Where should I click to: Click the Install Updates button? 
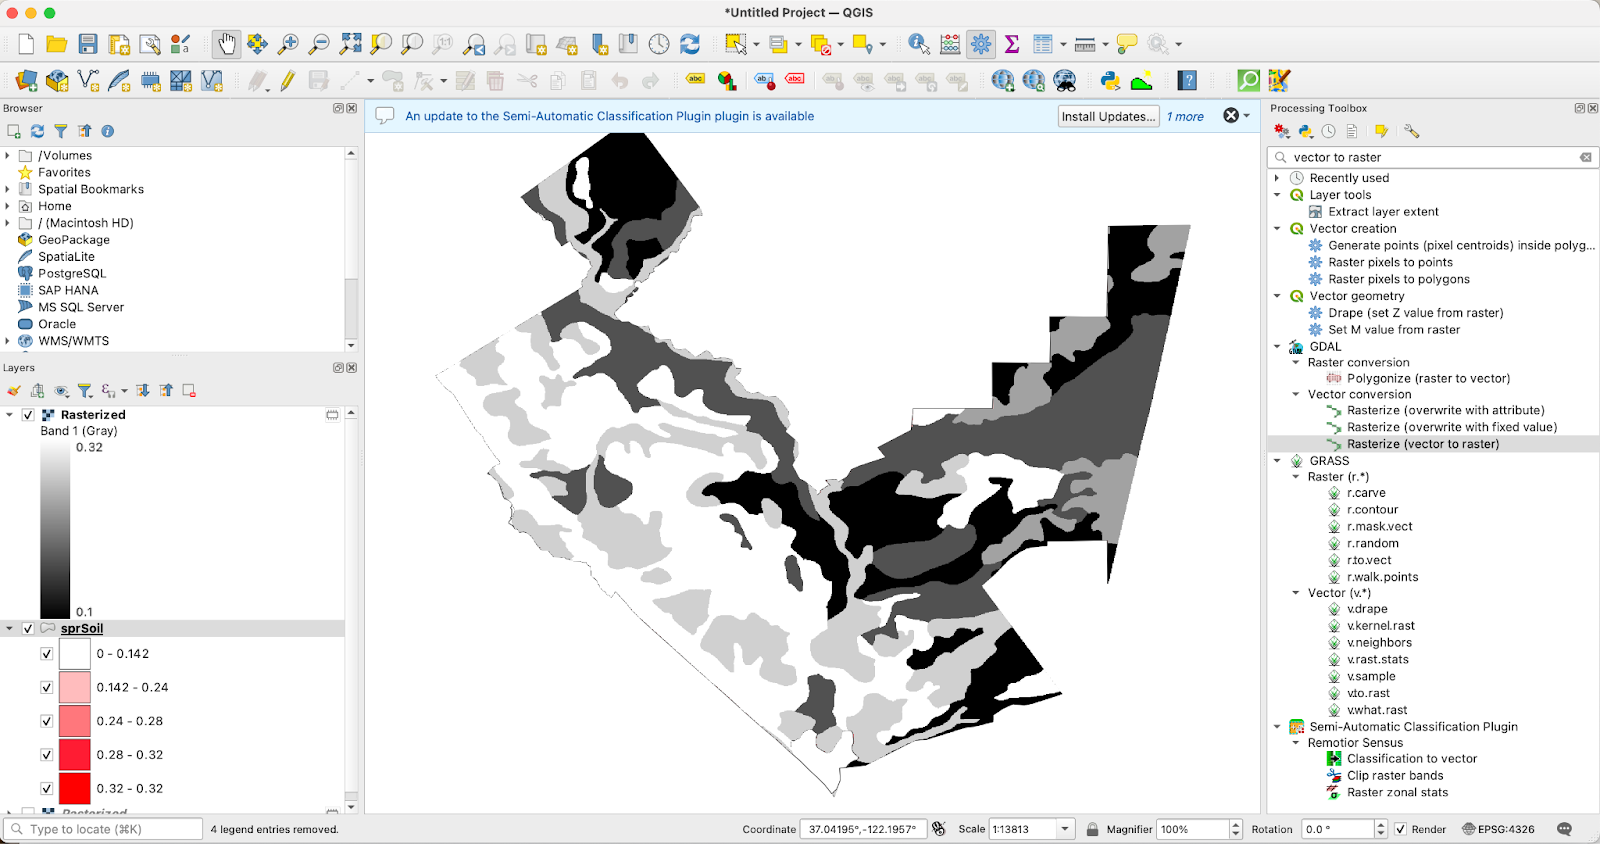(1108, 116)
